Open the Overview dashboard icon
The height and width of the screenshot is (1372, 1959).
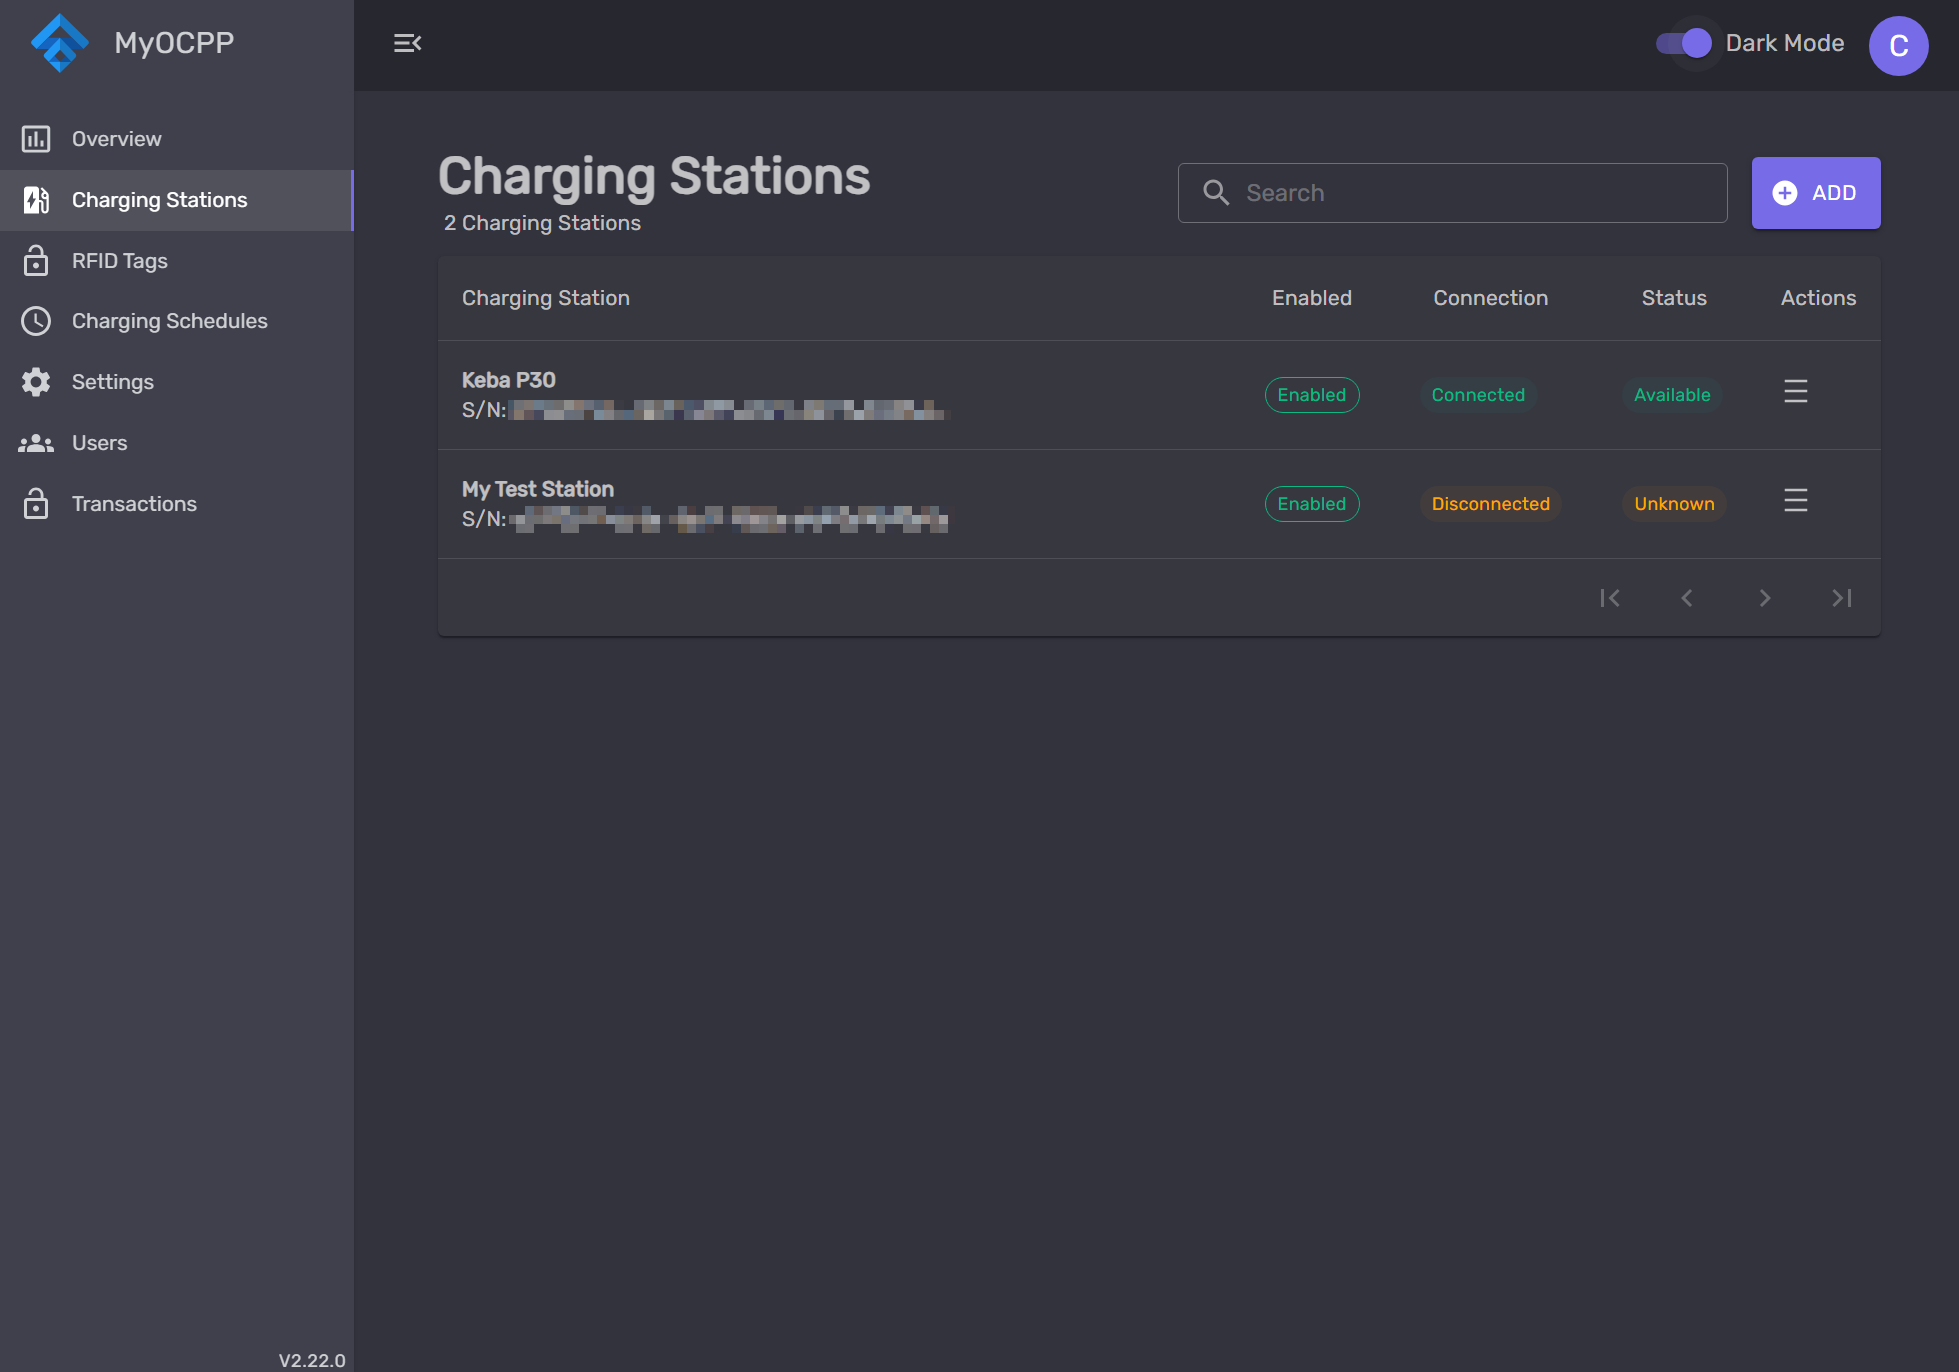click(x=36, y=139)
